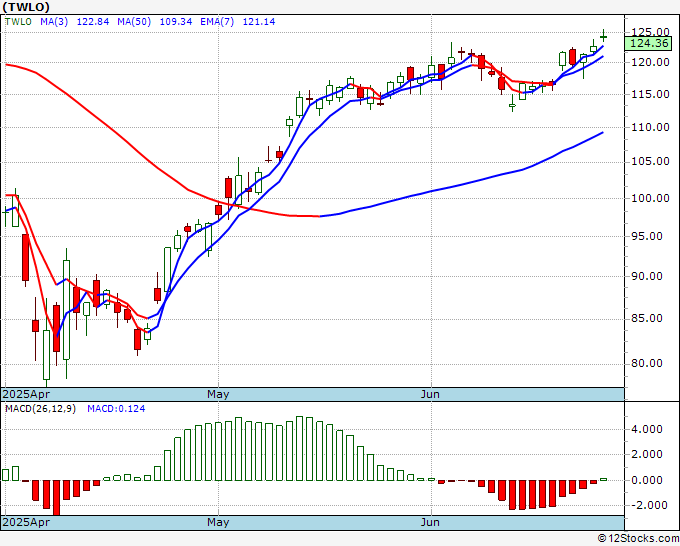Click the MA(3) value 122.84
Screen dimensions: 680x546
pos(93,22)
